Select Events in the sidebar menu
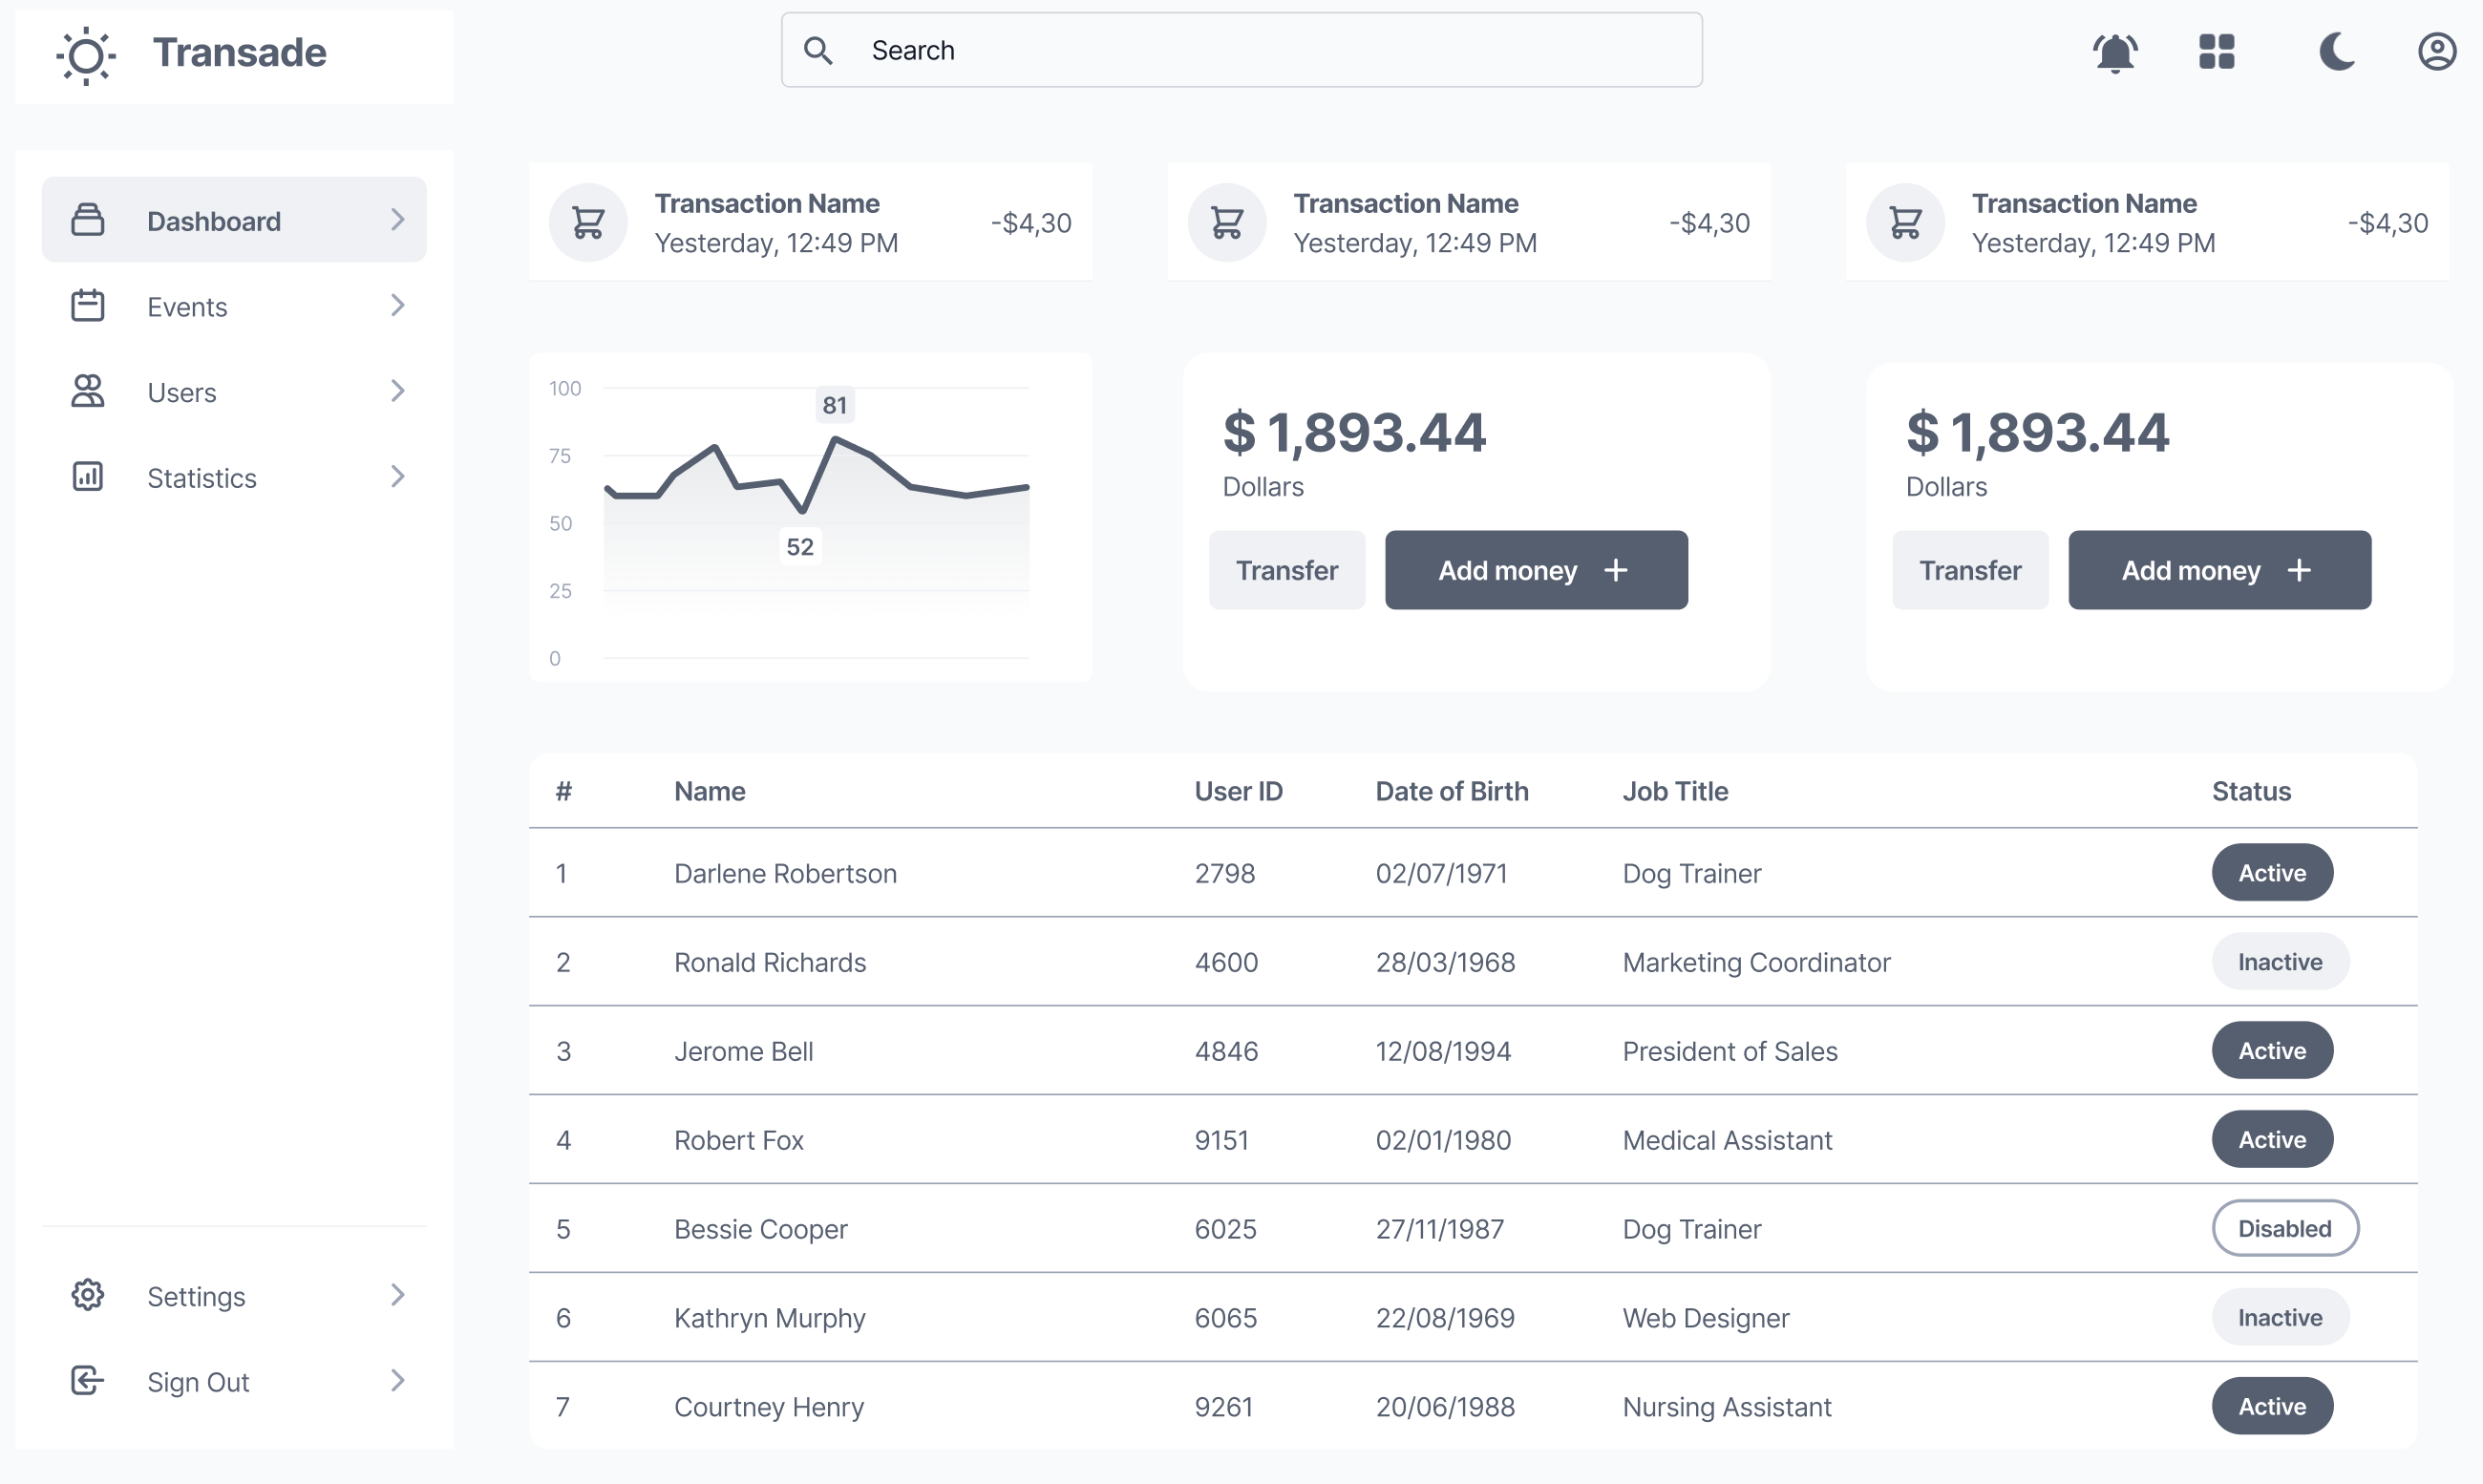Viewport: 2483px width, 1484px height. click(x=187, y=306)
